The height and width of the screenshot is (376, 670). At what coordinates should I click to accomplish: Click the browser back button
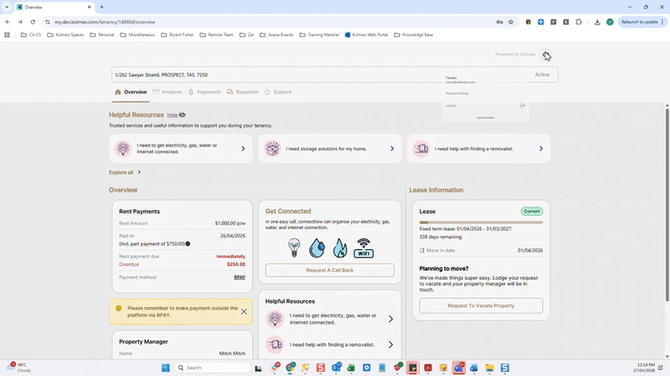point(8,22)
